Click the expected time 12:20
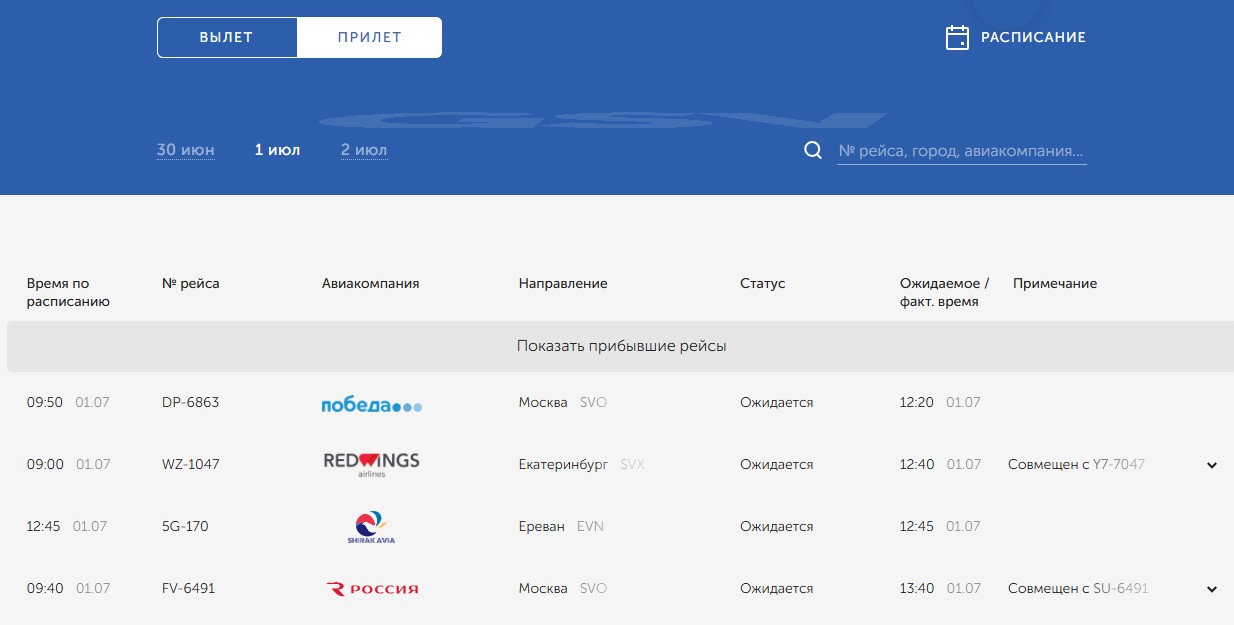This screenshot has width=1234, height=625. pos(917,402)
